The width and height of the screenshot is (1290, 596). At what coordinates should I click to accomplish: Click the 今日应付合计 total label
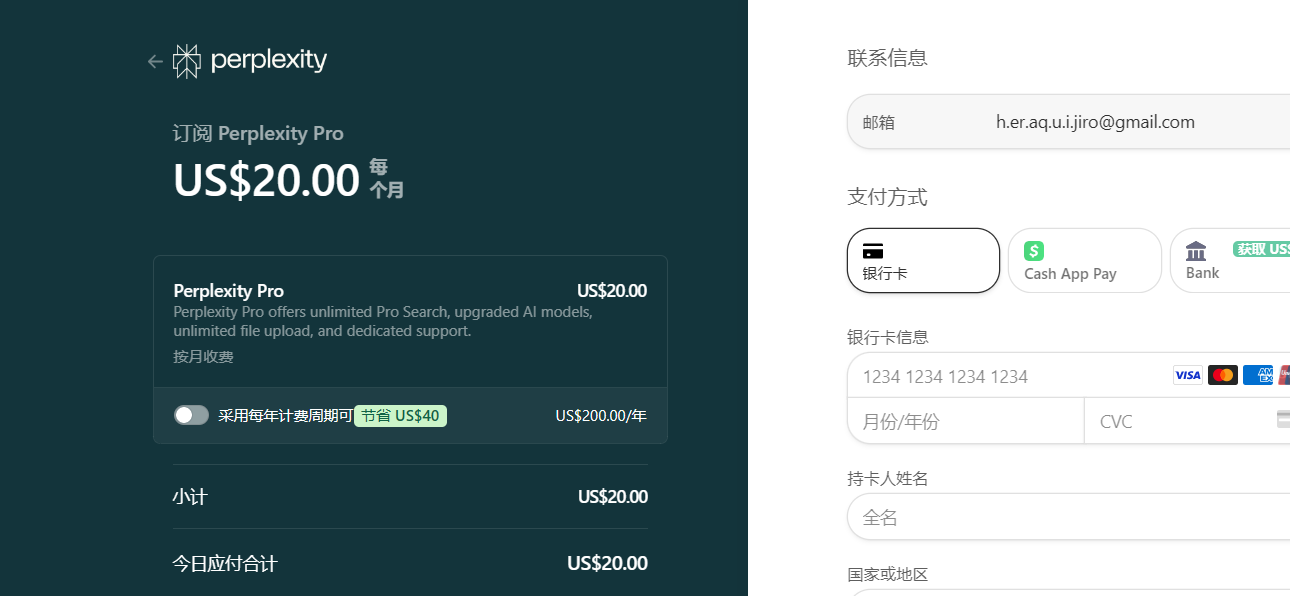pos(225,564)
